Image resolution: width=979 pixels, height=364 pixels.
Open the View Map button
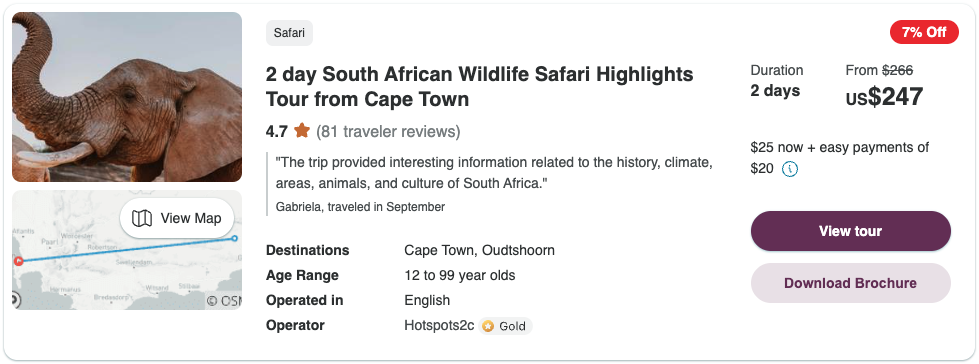pos(177,219)
